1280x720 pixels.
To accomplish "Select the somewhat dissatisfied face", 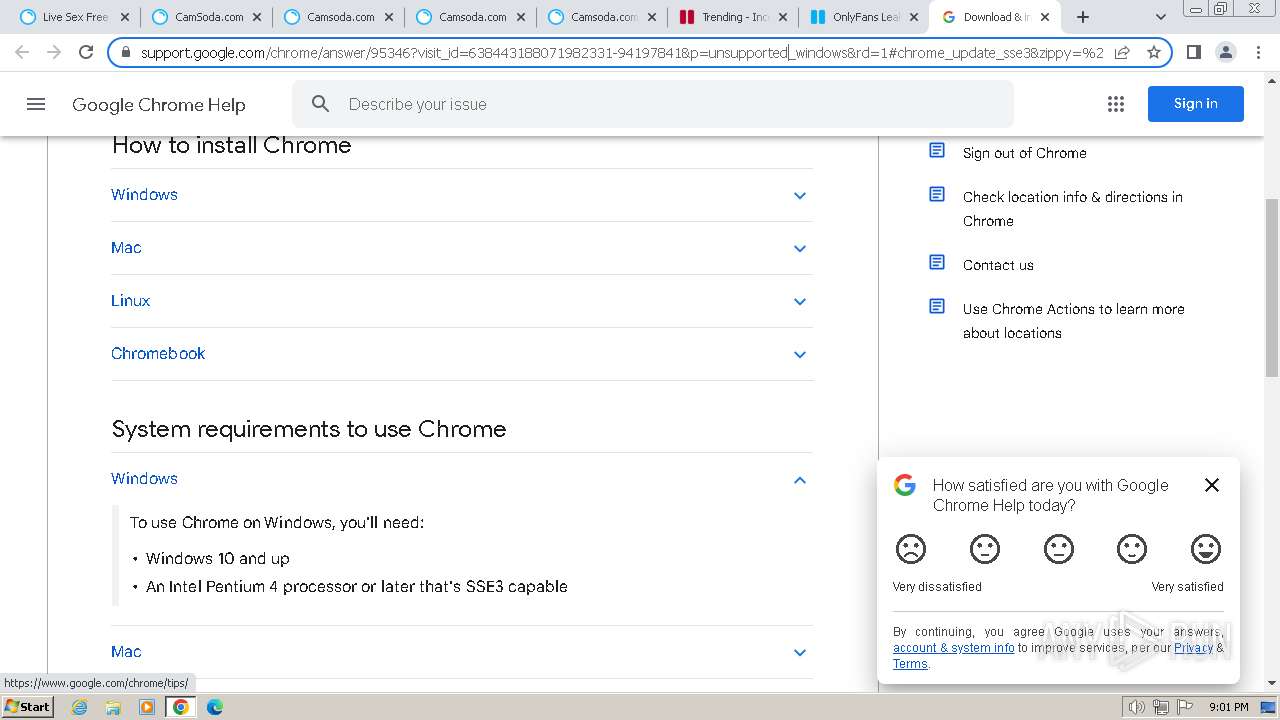I will tap(985, 549).
